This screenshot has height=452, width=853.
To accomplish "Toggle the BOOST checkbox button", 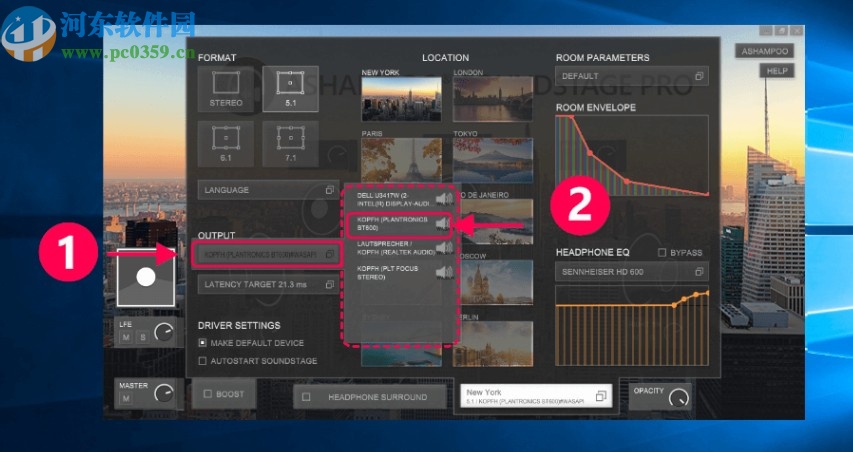I will 224,394.
